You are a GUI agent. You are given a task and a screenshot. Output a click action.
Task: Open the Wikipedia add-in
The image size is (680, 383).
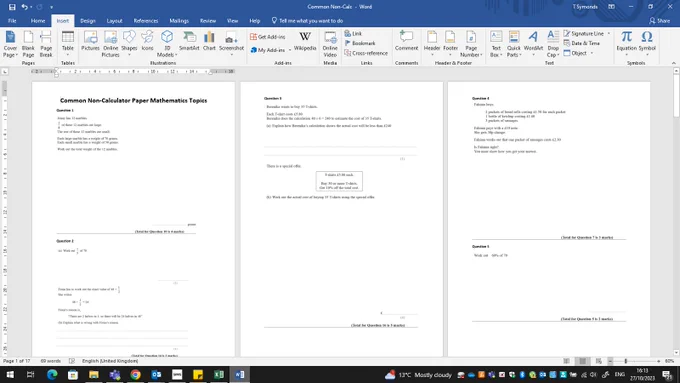click(x=305, y=41)
